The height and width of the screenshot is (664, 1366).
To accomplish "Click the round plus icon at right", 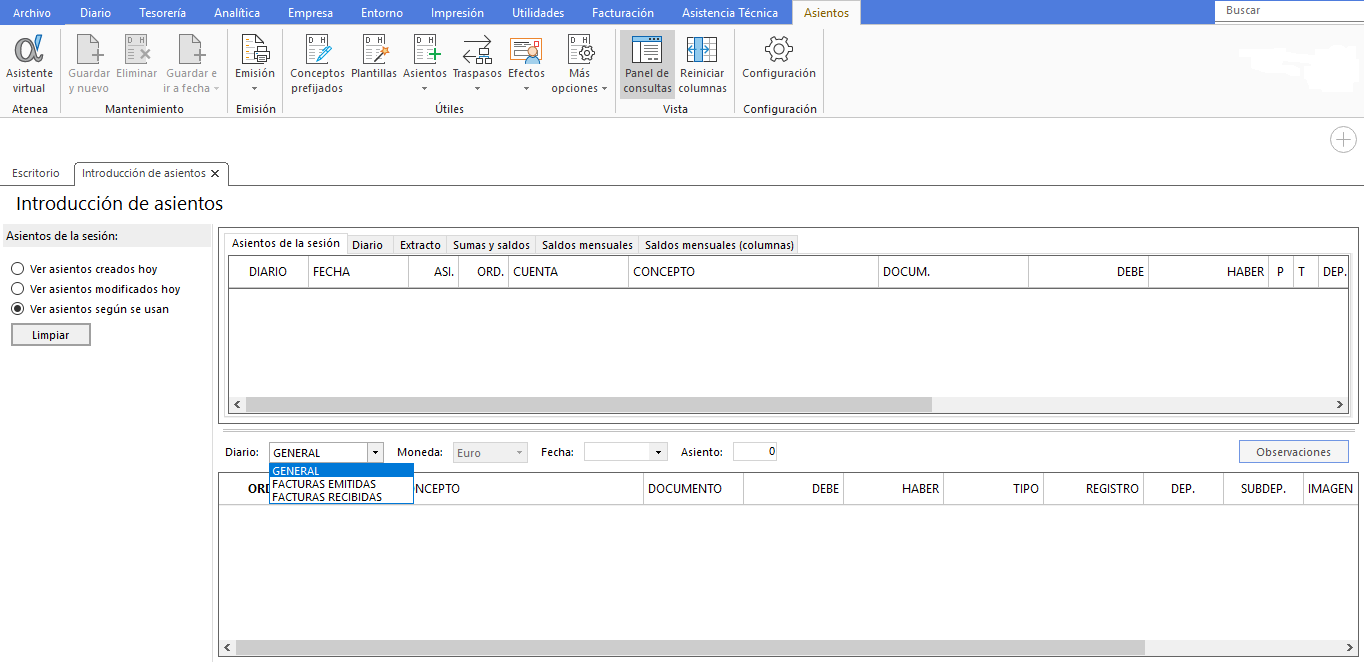I will [x=1343, y=140].
